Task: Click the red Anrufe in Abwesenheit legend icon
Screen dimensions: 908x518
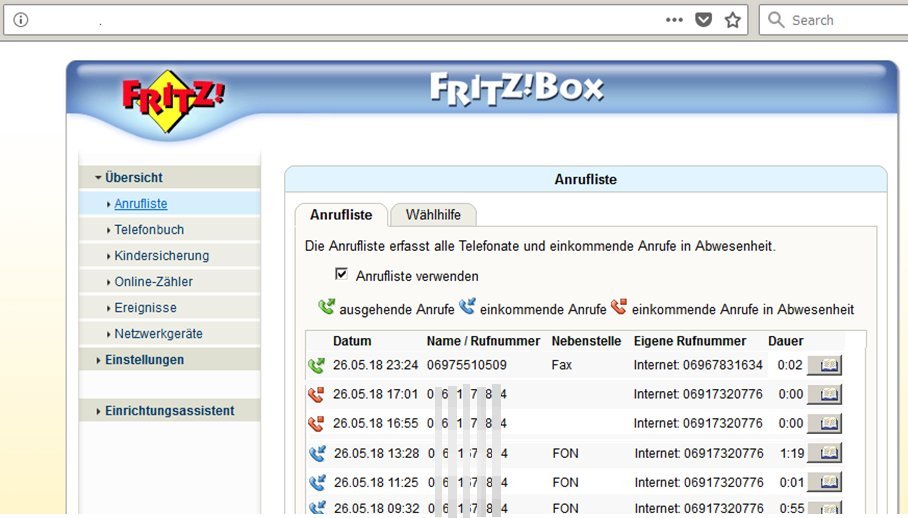Action: click(619, 306)
